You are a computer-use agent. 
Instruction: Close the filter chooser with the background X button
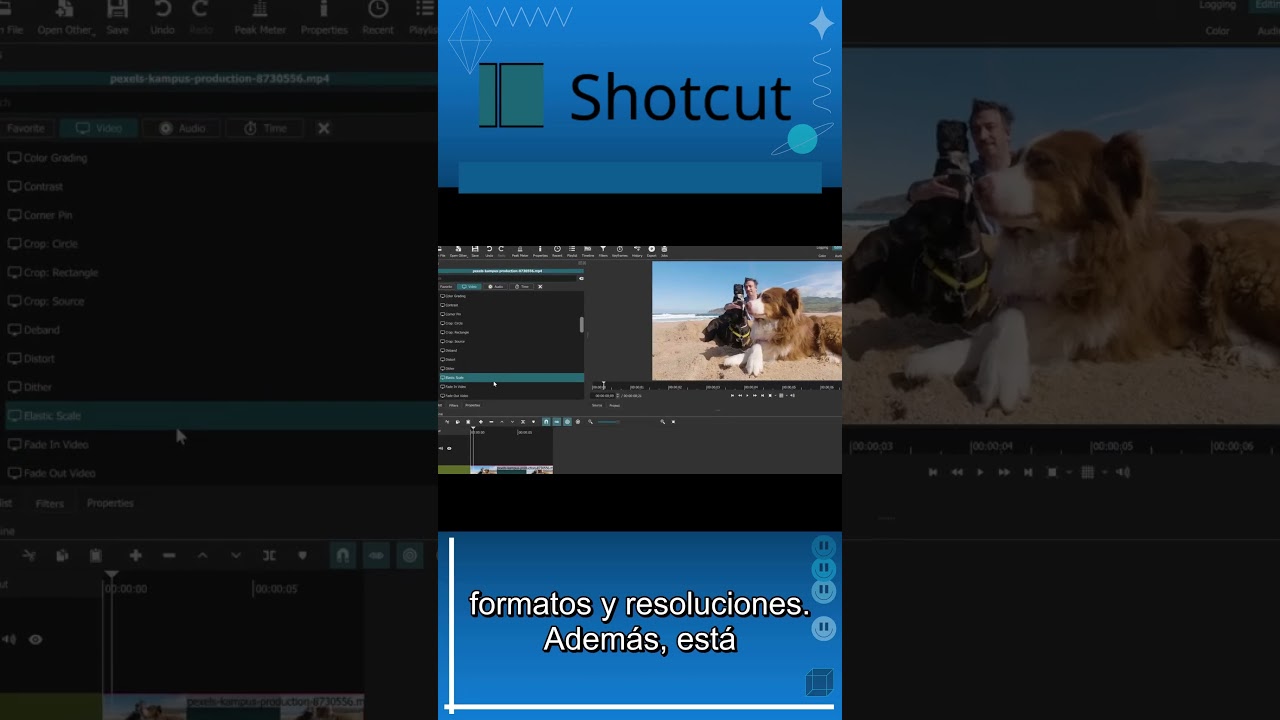(x=323, y=128)
